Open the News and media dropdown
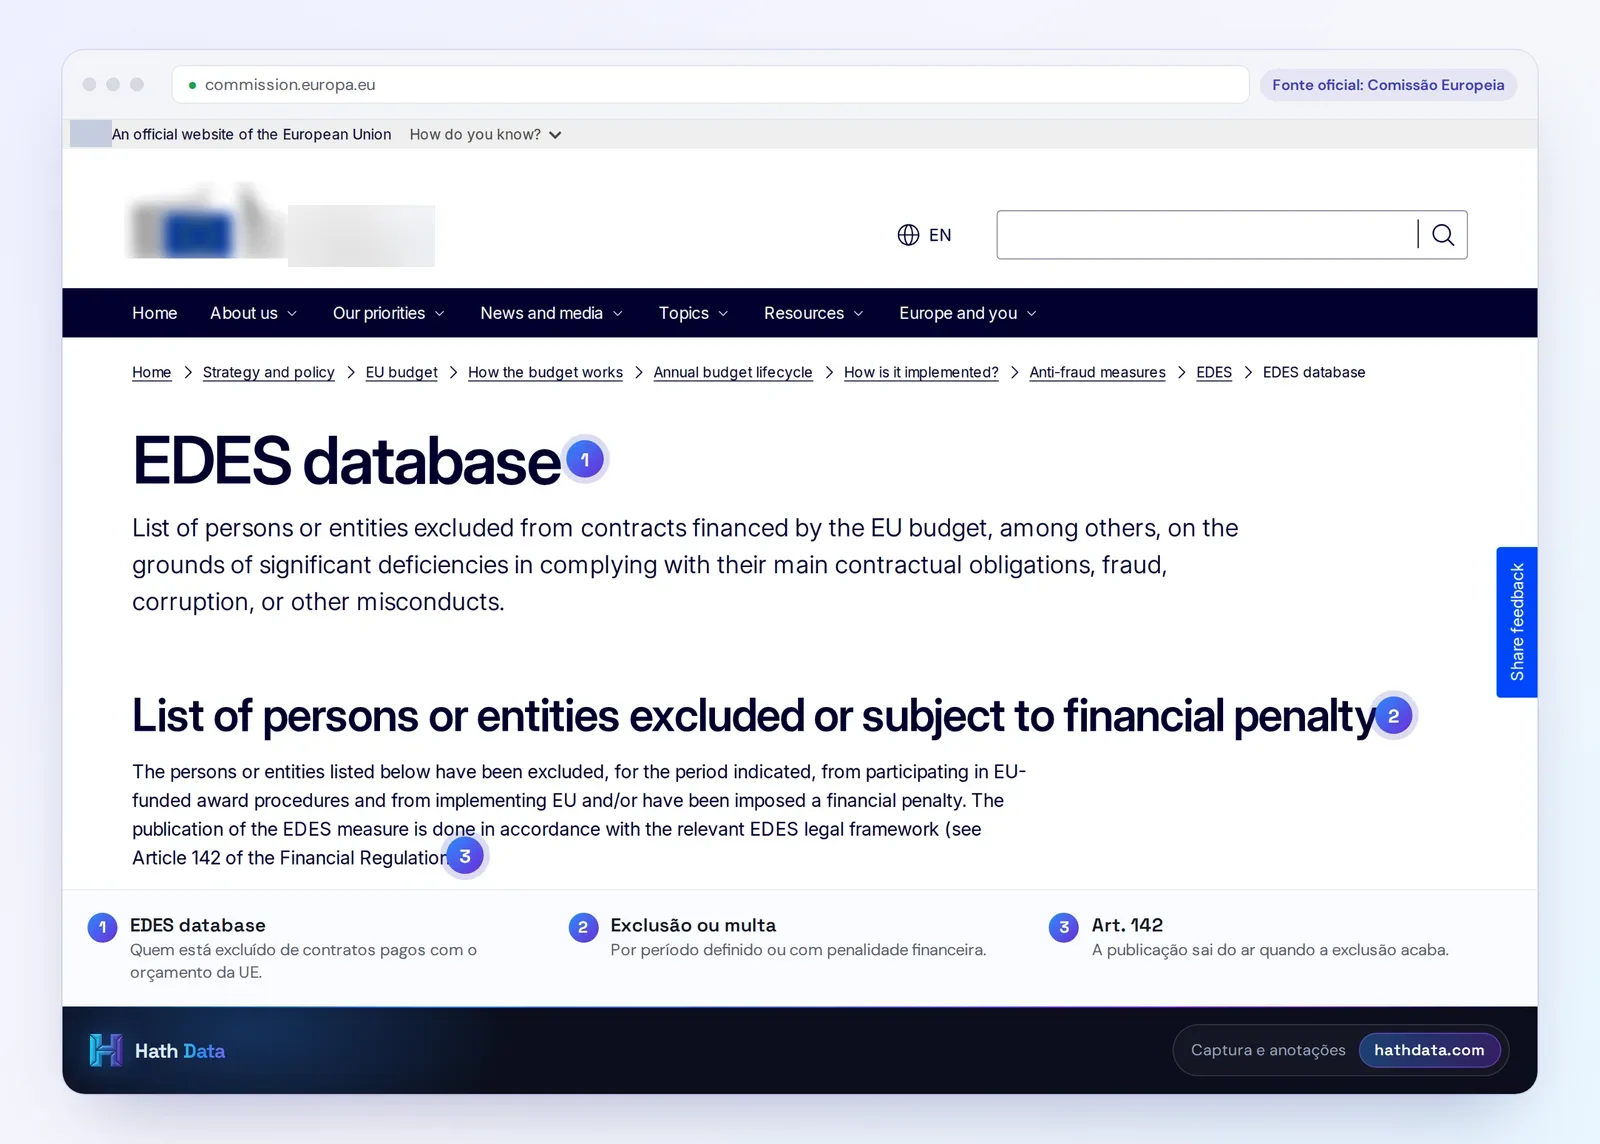The height and width of the screenshot is (1144, 1600). click(x=552, y=313)
